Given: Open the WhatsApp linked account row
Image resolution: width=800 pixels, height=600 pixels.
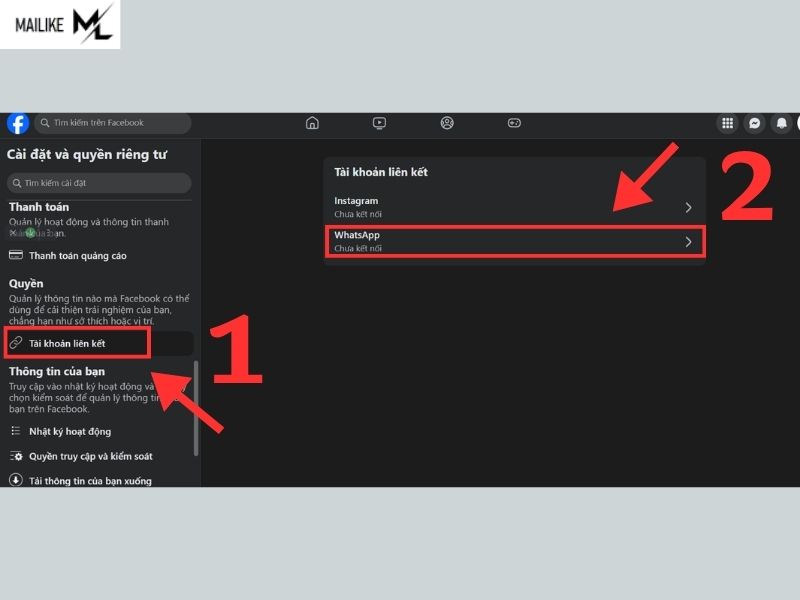Looking at the screenshot, I should click(x=514, y=241).
